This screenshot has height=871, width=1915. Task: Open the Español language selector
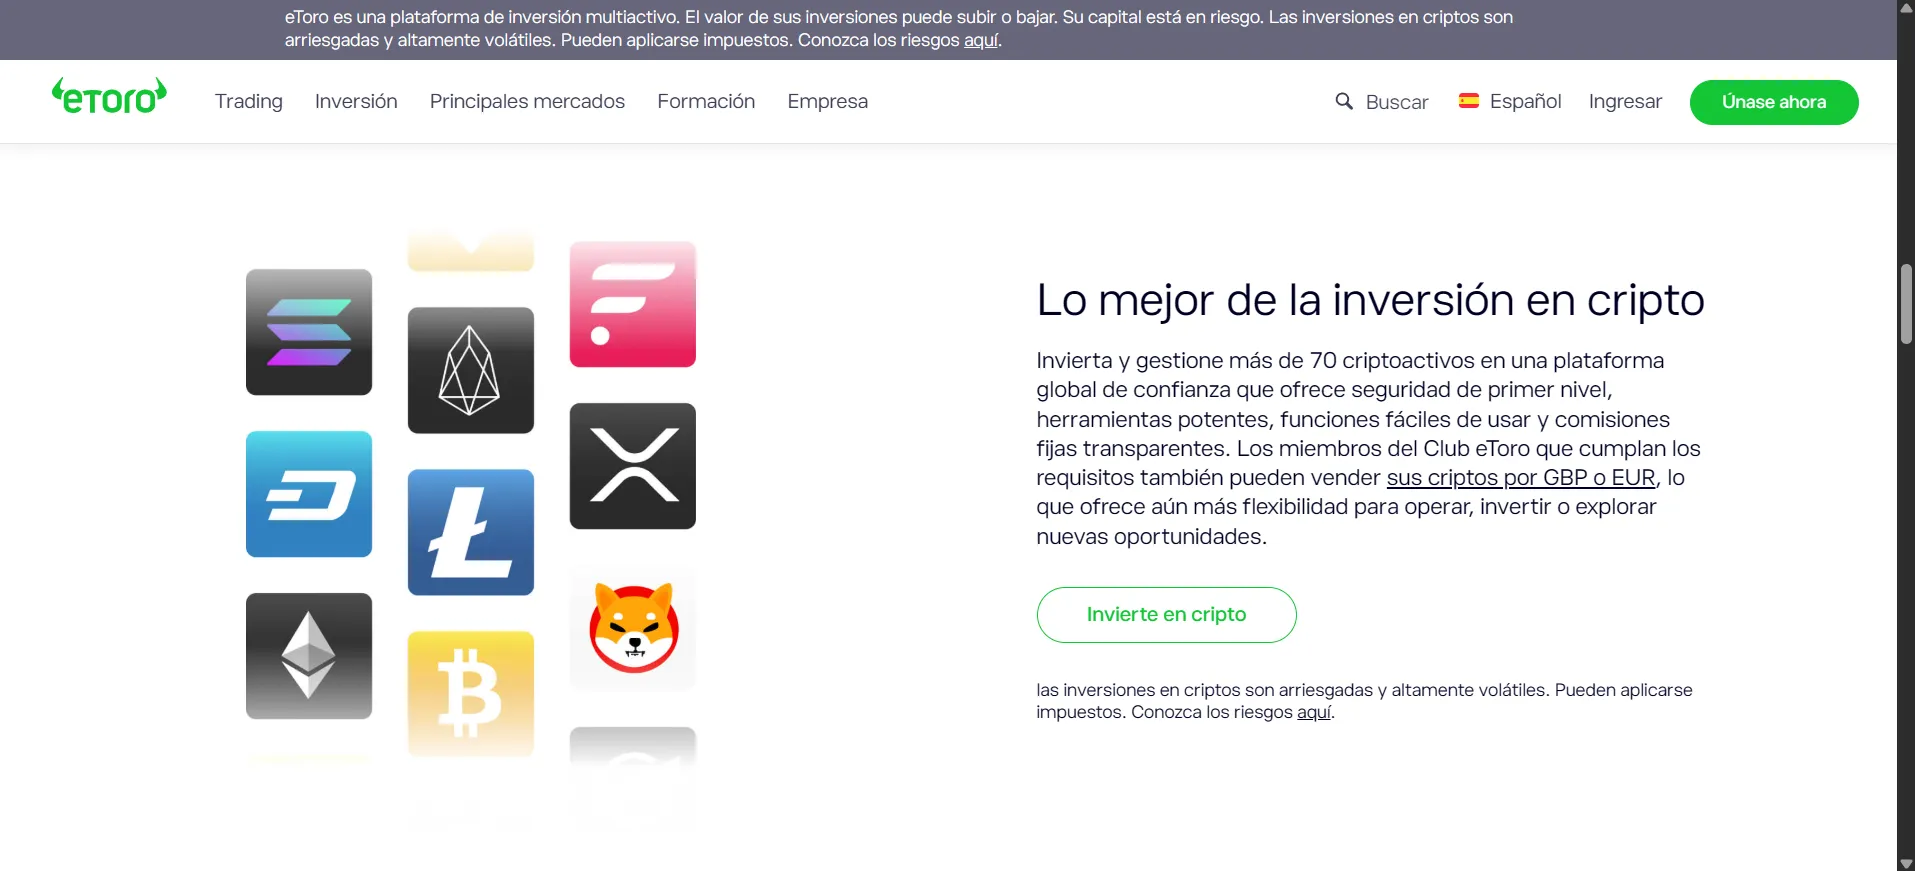tap(1510, 101)
